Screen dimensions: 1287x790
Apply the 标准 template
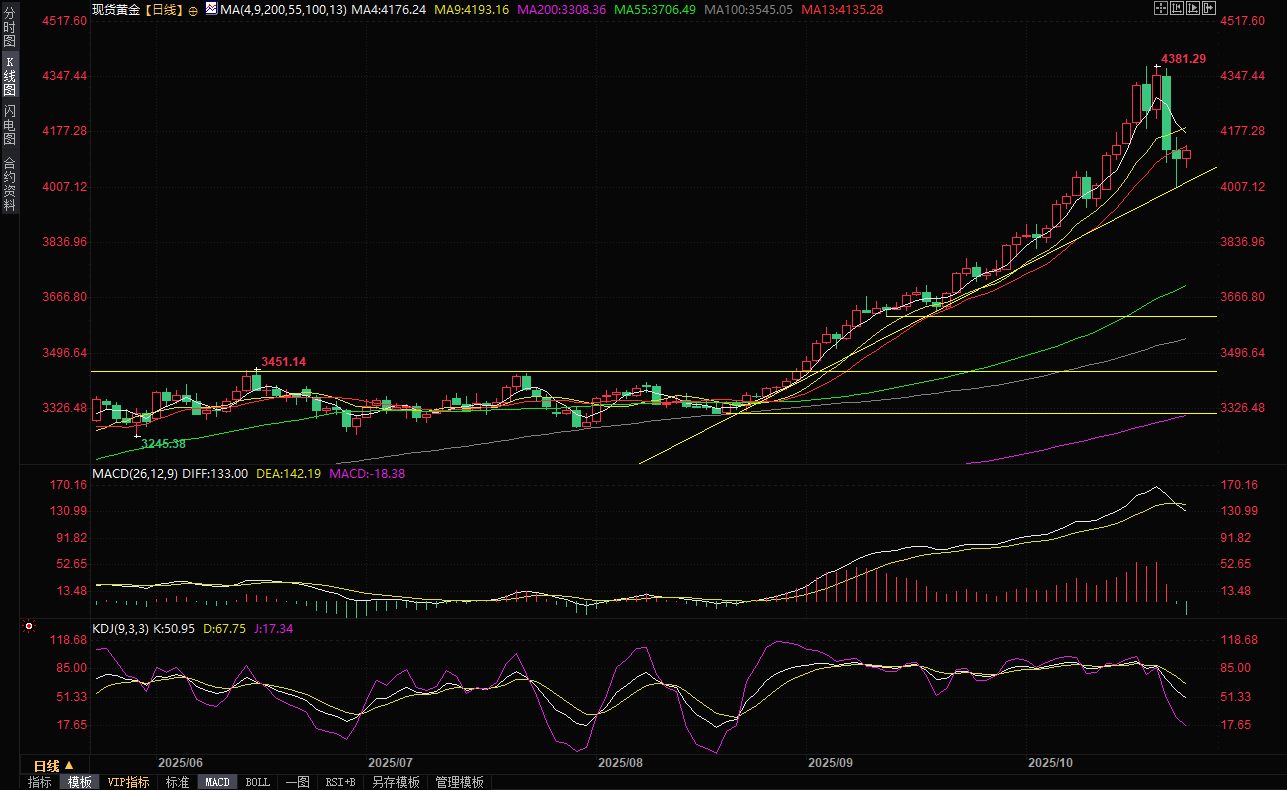point(177,782)
